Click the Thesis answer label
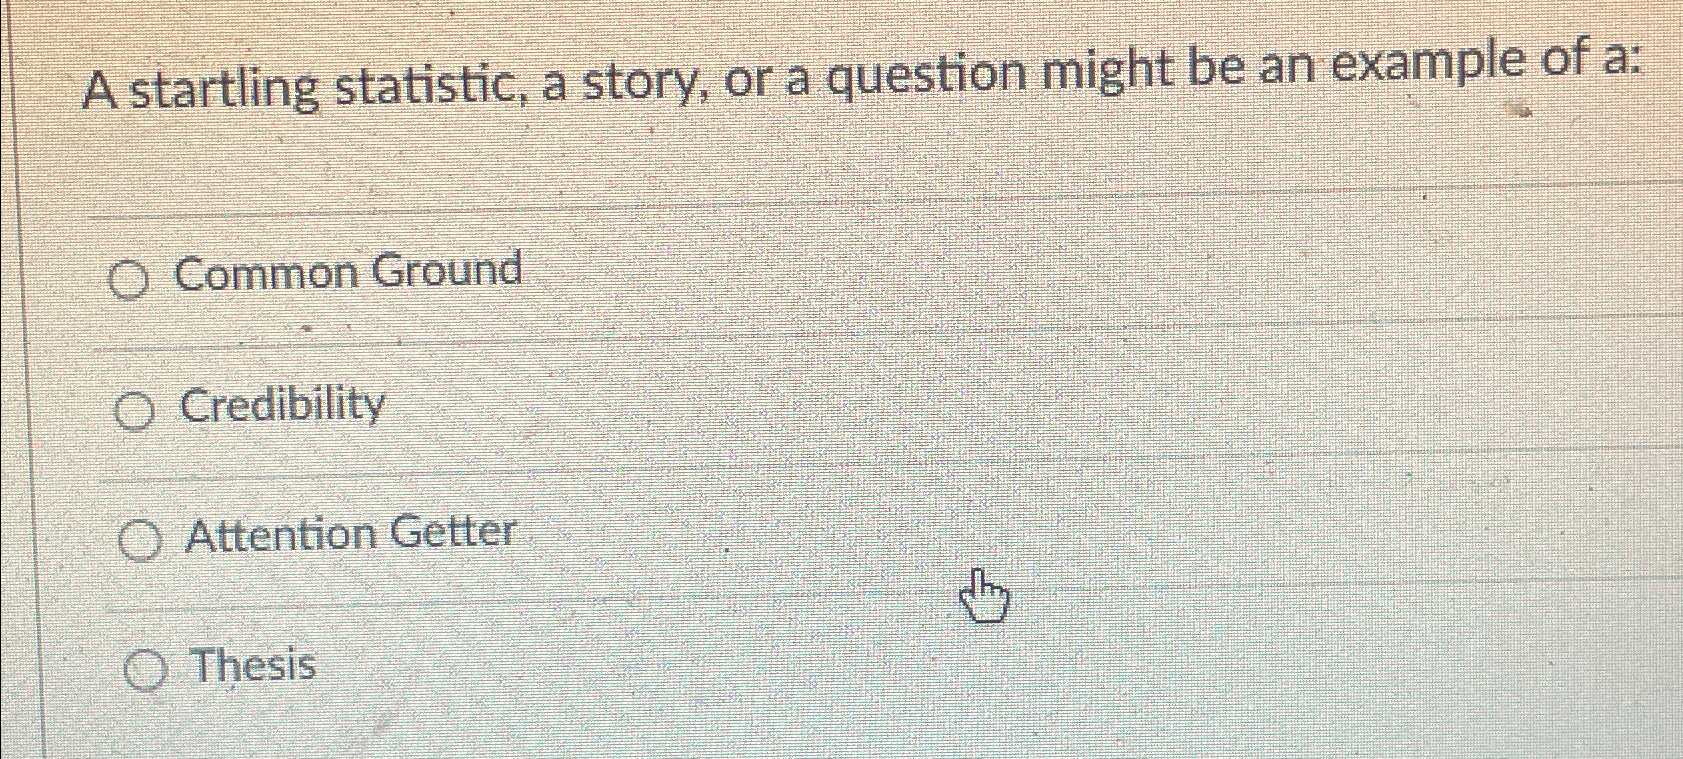 (x=252, y=665)
